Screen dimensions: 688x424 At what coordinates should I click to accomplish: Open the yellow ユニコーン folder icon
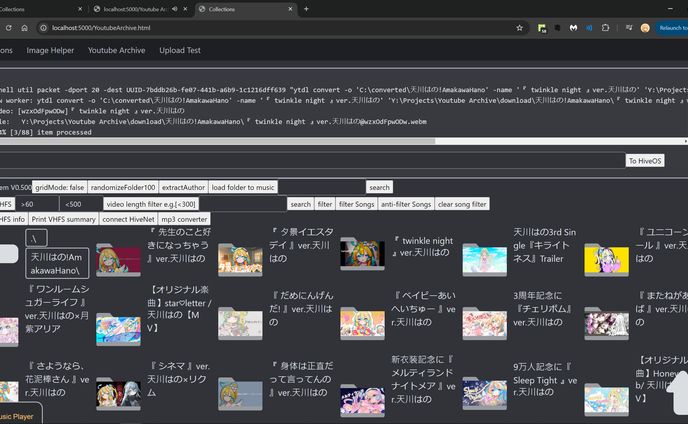[606, 259]
